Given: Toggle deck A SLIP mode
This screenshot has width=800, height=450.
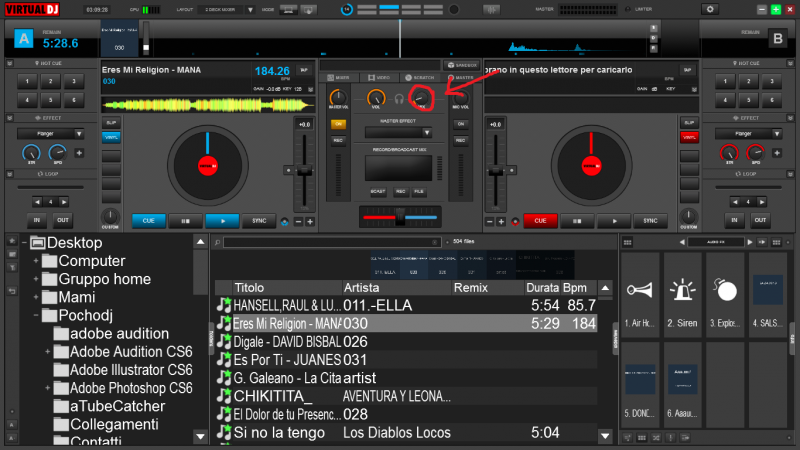Looking at the screenshot, I should click(x=111, y=123).
